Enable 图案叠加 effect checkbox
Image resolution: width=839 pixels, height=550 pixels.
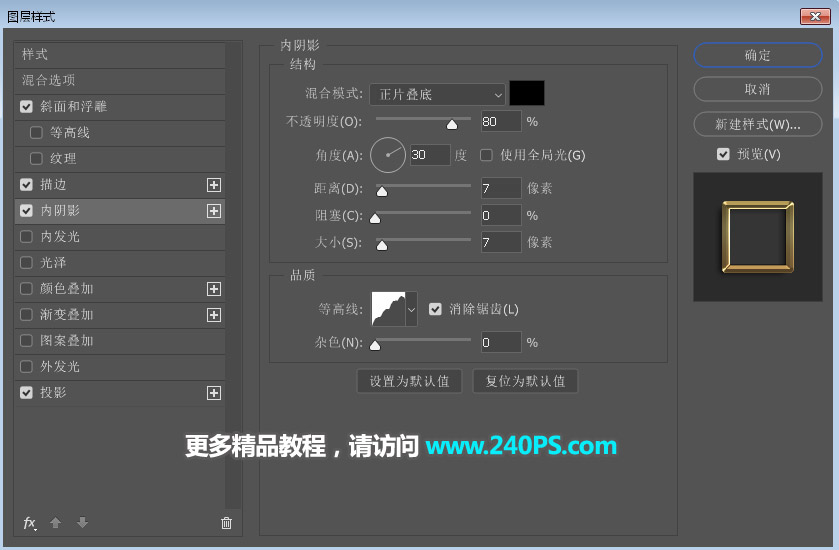tap(26, 341)
